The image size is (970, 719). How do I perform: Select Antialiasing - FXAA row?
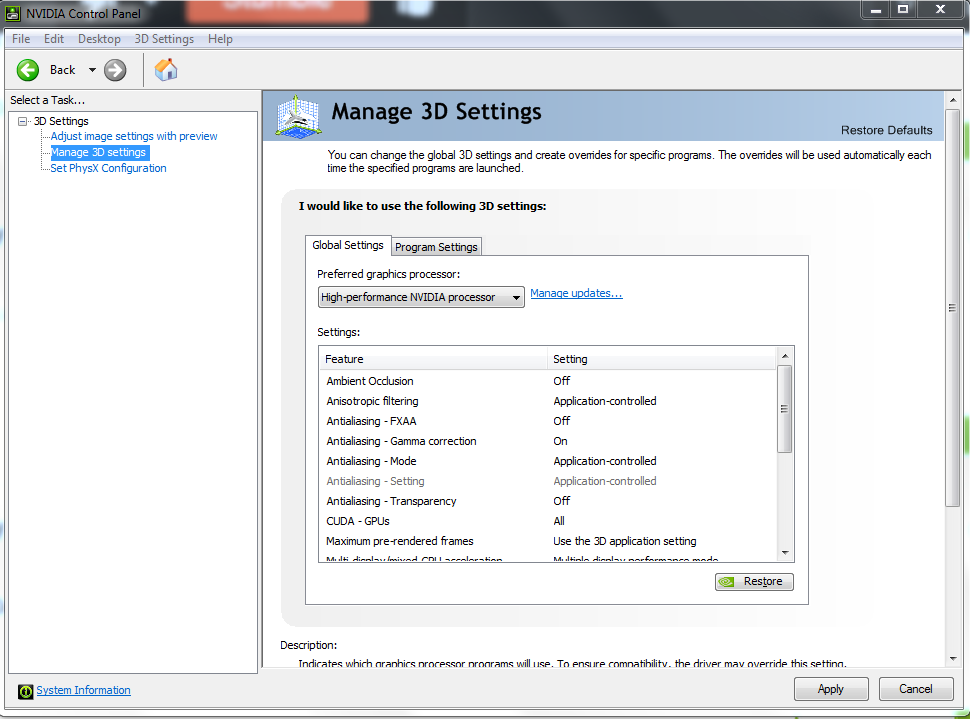[x=547, y=421]
